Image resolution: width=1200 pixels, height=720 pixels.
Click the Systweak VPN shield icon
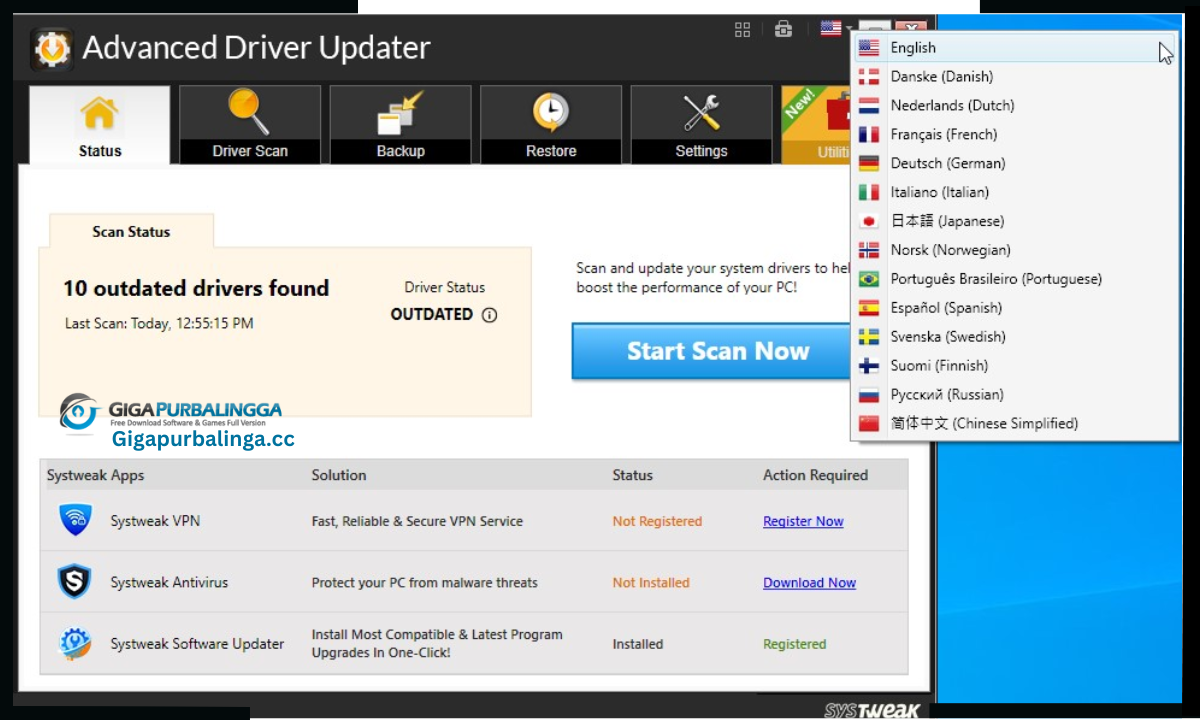click(x=75, y=521)
